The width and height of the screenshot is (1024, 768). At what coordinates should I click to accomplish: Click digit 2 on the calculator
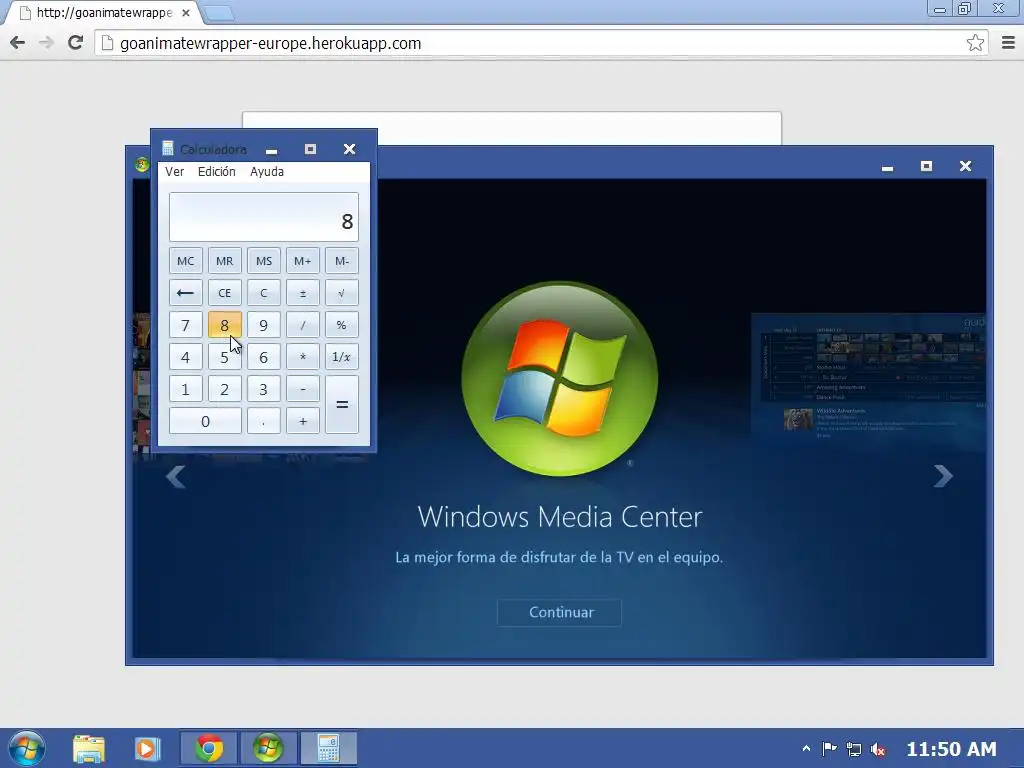click(x=225, y=389)
